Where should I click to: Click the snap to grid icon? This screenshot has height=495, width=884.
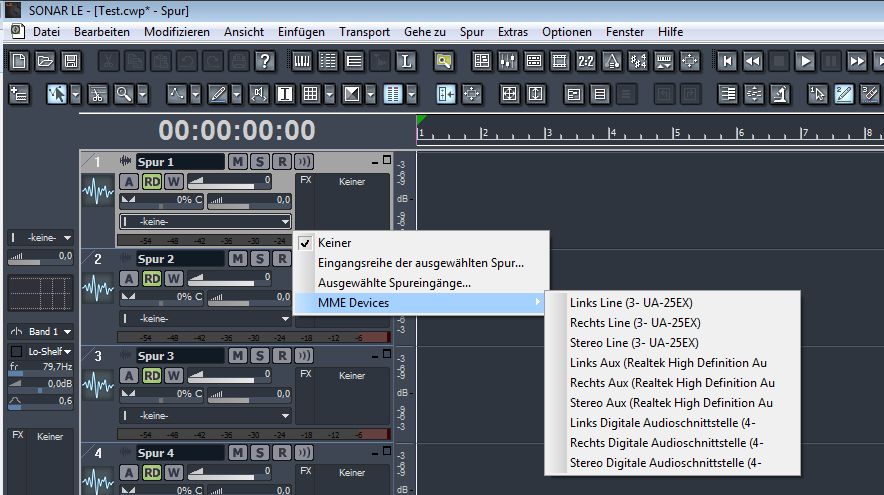311,94
